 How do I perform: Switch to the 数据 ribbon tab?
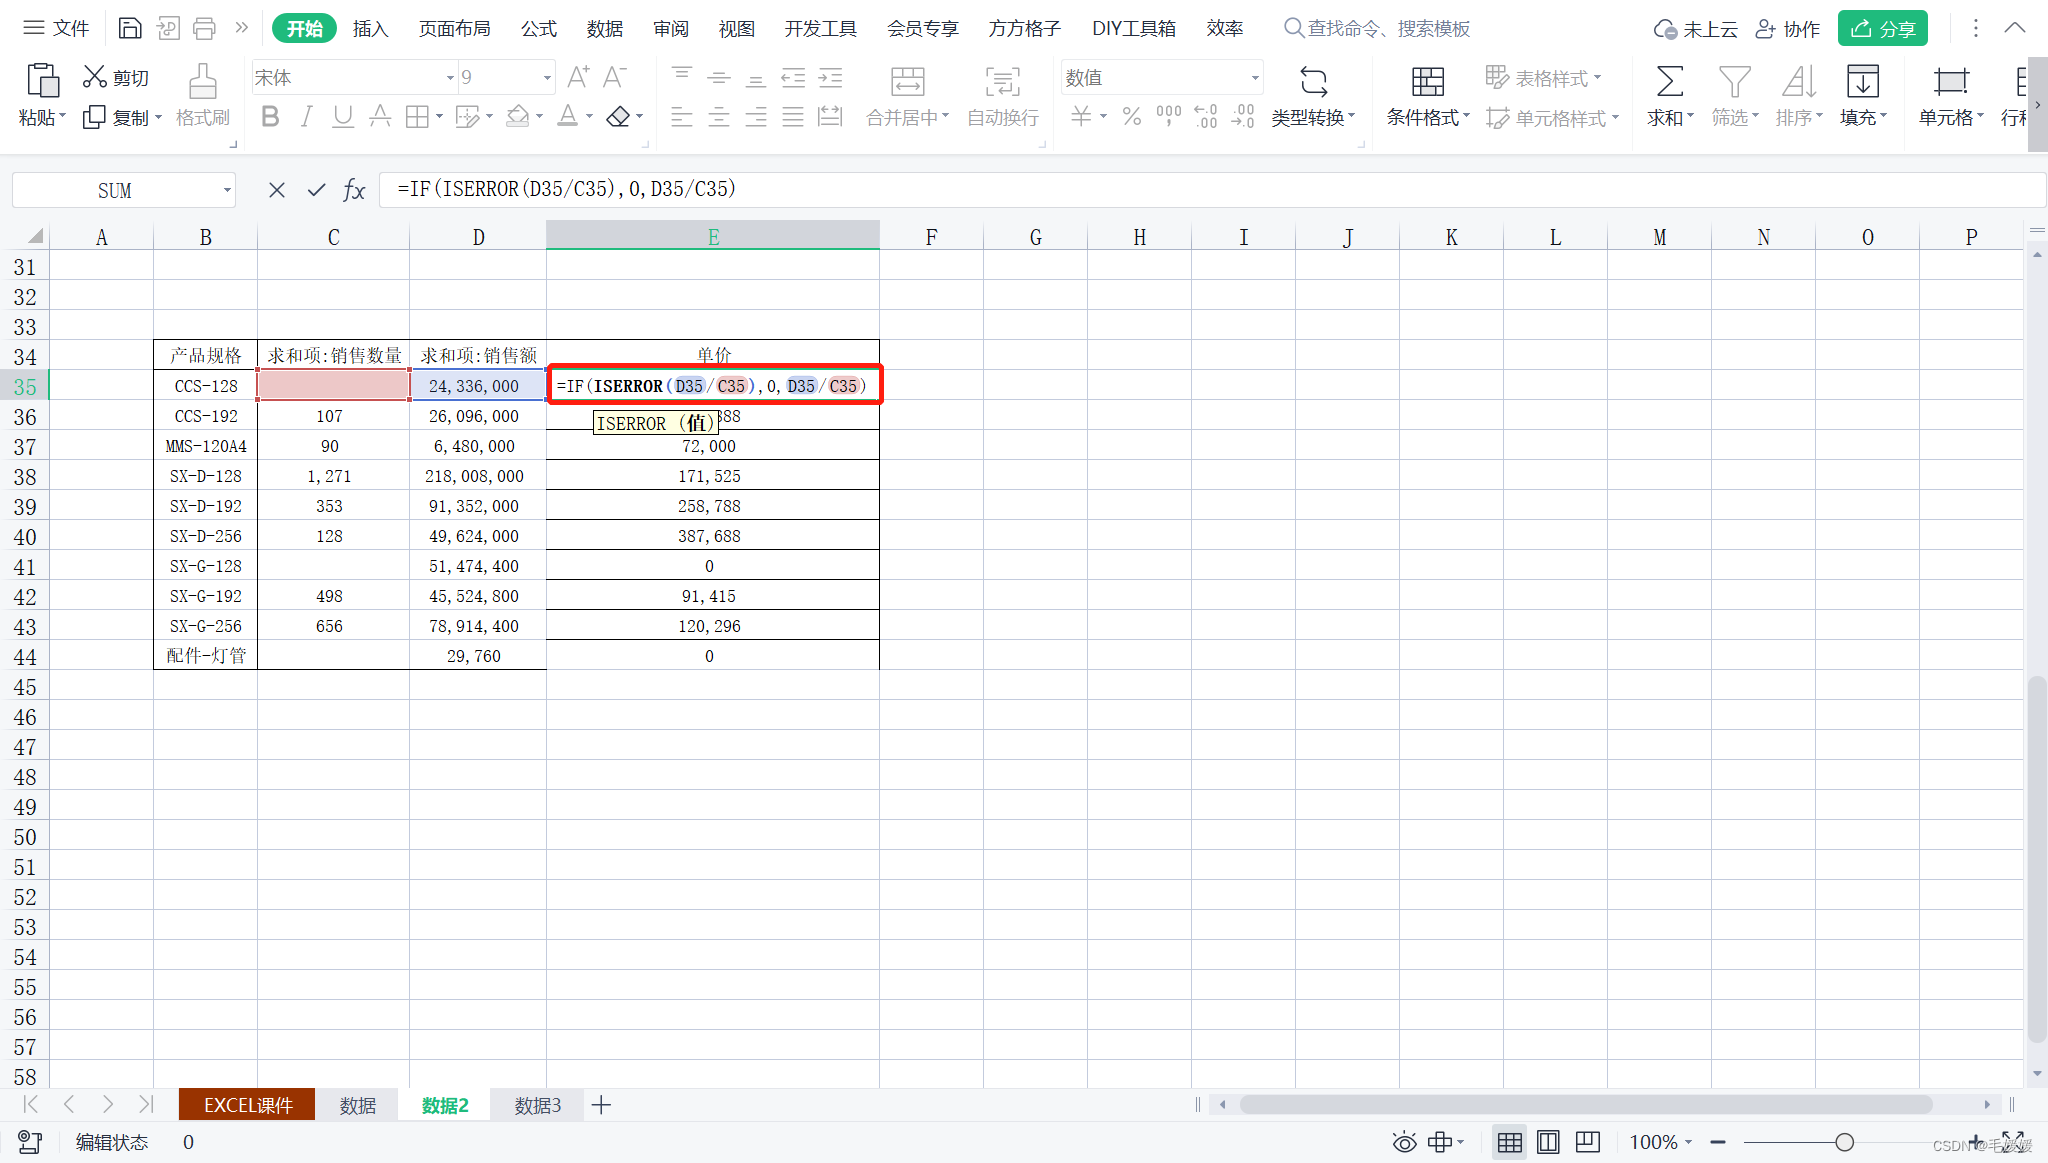pos(605,28)
